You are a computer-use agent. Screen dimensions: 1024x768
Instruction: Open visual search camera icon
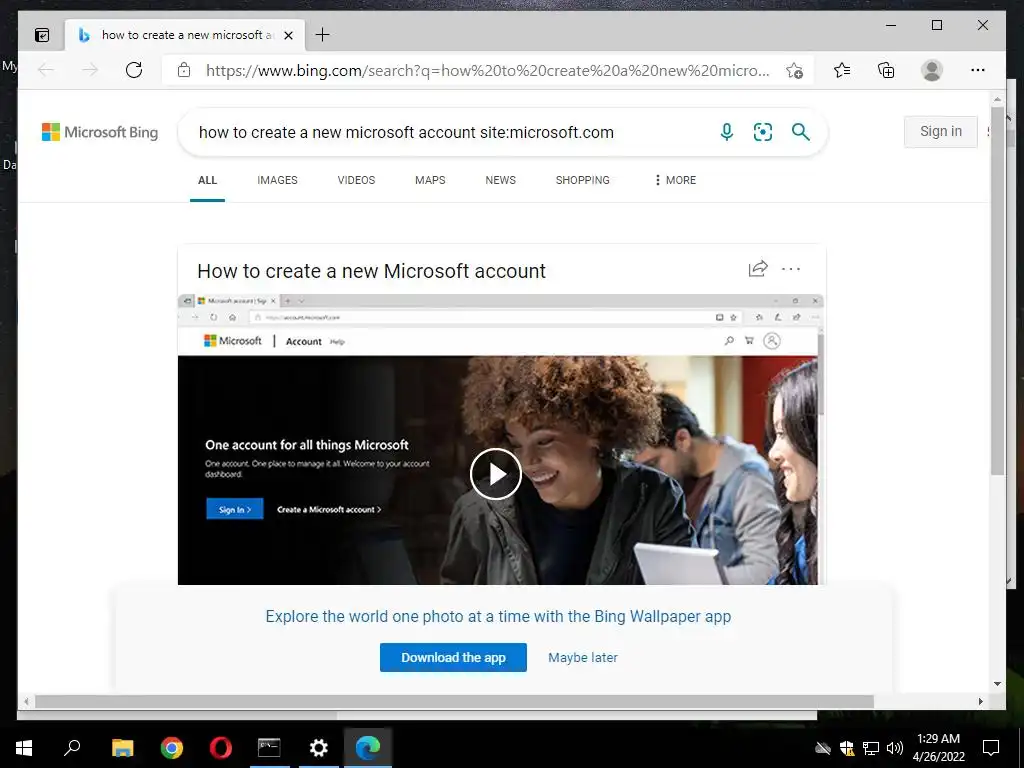(x=763, y=132)
